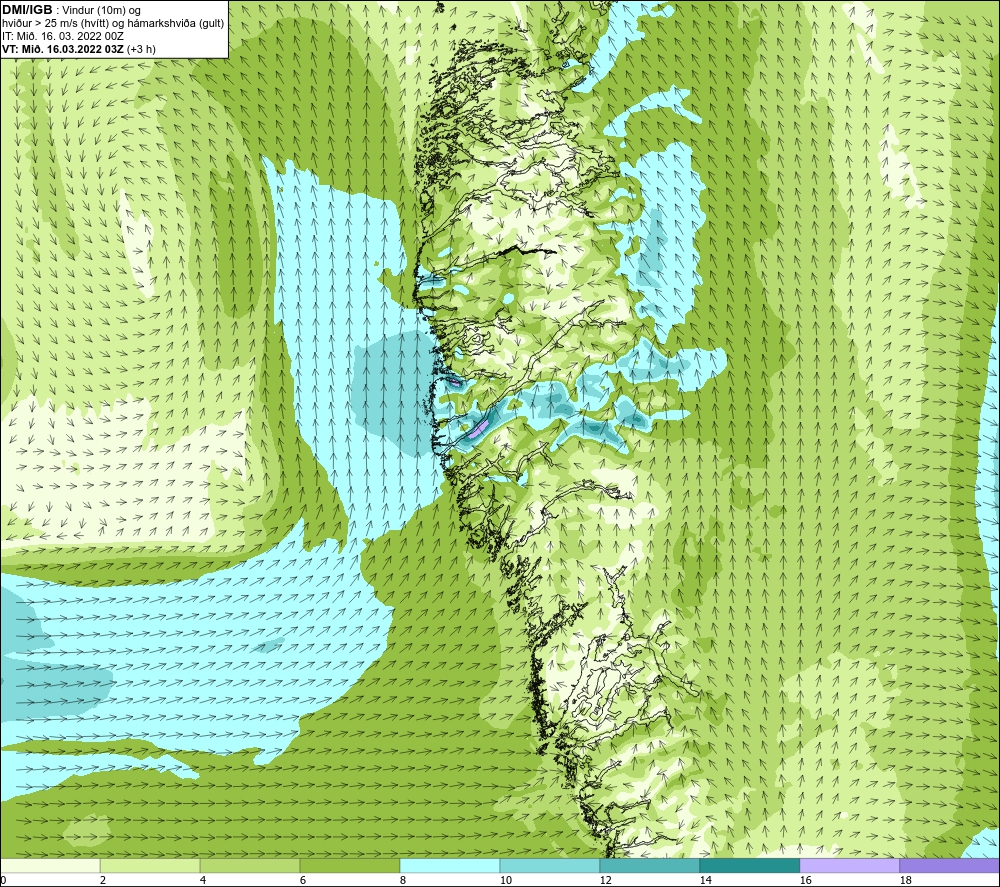Click the legend scale label '14'
Viewport: 1000px width, 887px height.
(x=705, y=881)
